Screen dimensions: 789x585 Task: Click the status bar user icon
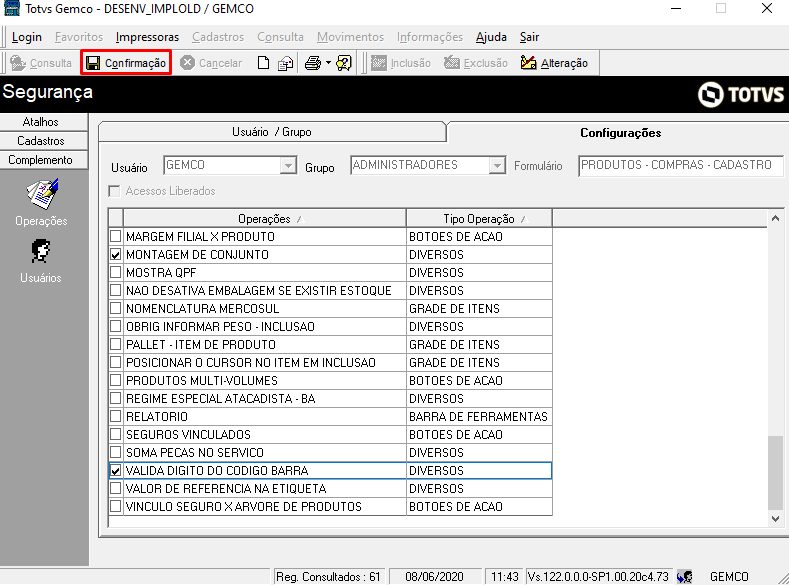coord(684,576)
